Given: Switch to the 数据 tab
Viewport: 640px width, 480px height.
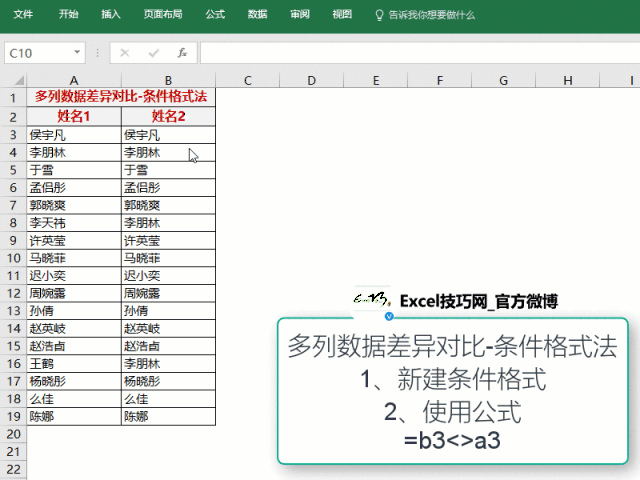Looking at the screenshot, I should pos(258,15).
